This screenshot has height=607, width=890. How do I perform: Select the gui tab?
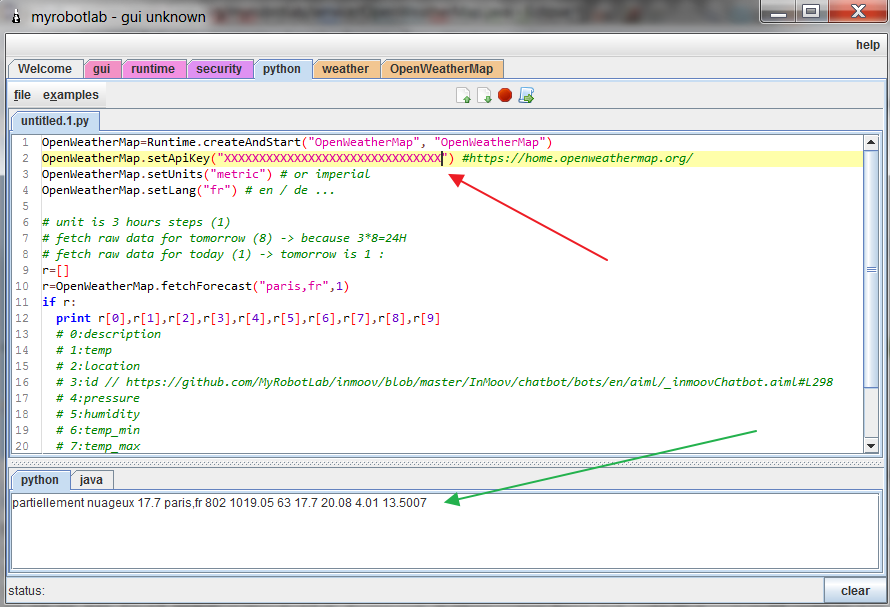102,69
